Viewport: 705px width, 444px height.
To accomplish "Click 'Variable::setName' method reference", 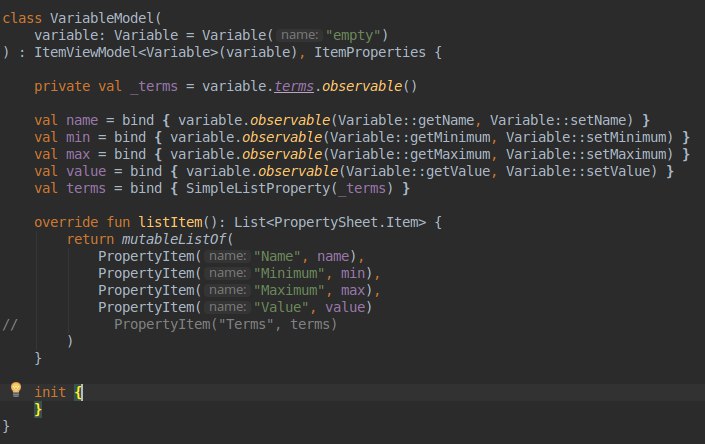I will 558,120.
